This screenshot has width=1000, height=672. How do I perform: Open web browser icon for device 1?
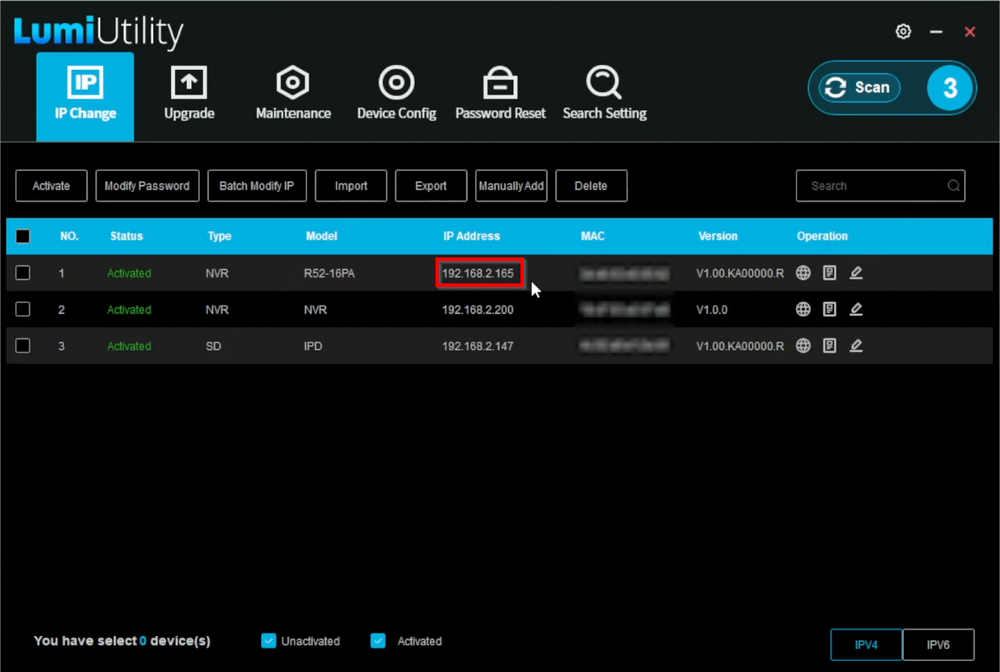coord(803,273)
